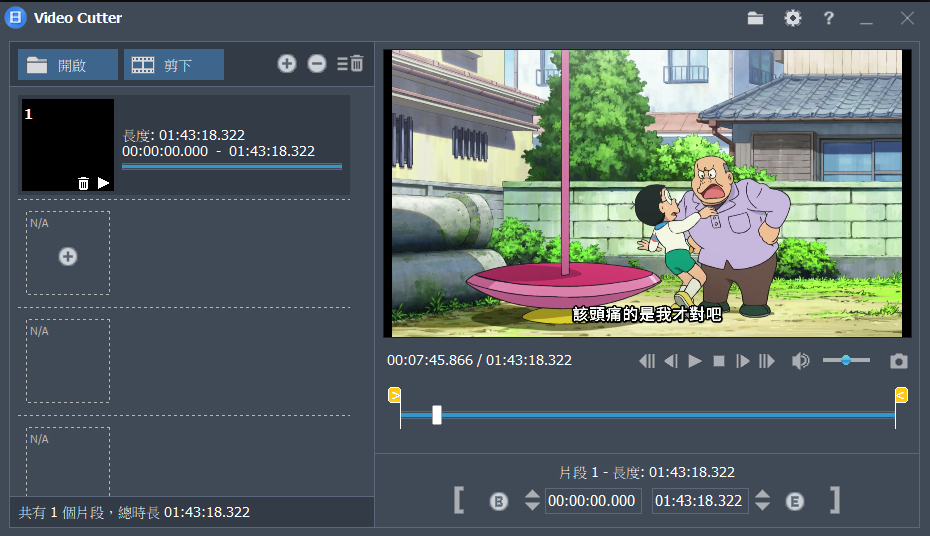This screenshot has height=536, width=930.
Task: Clear all segments with list trash icon
Action: tap(350, 63)
